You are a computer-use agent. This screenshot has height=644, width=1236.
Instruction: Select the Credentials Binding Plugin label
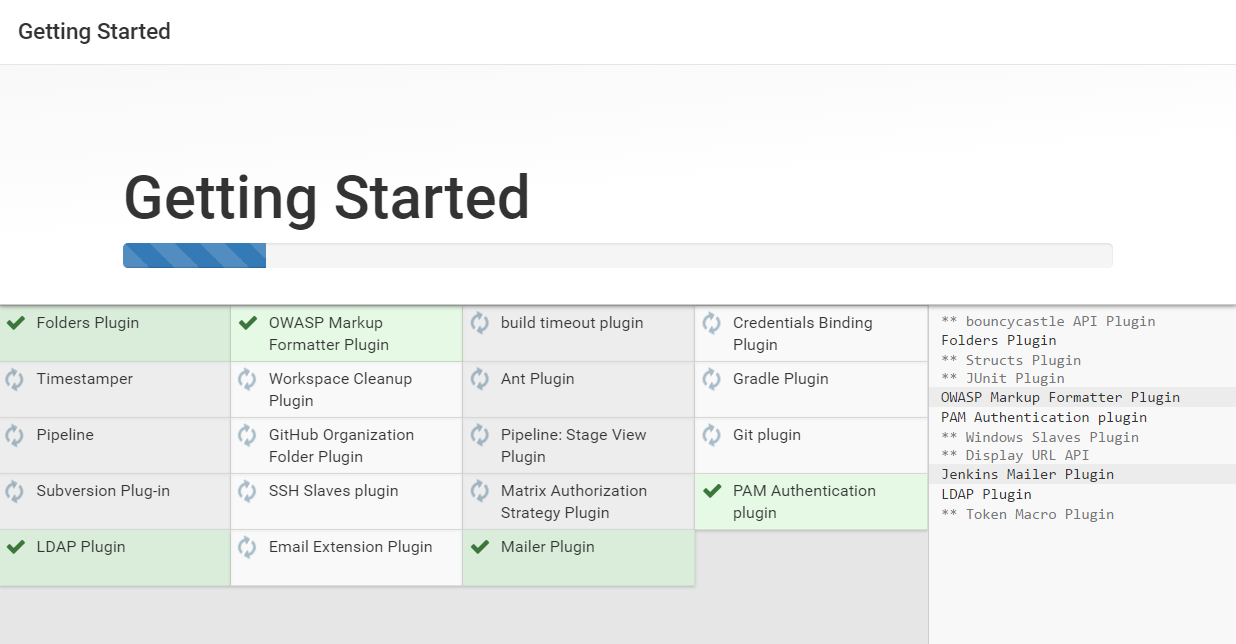click(x=803, y=334)
